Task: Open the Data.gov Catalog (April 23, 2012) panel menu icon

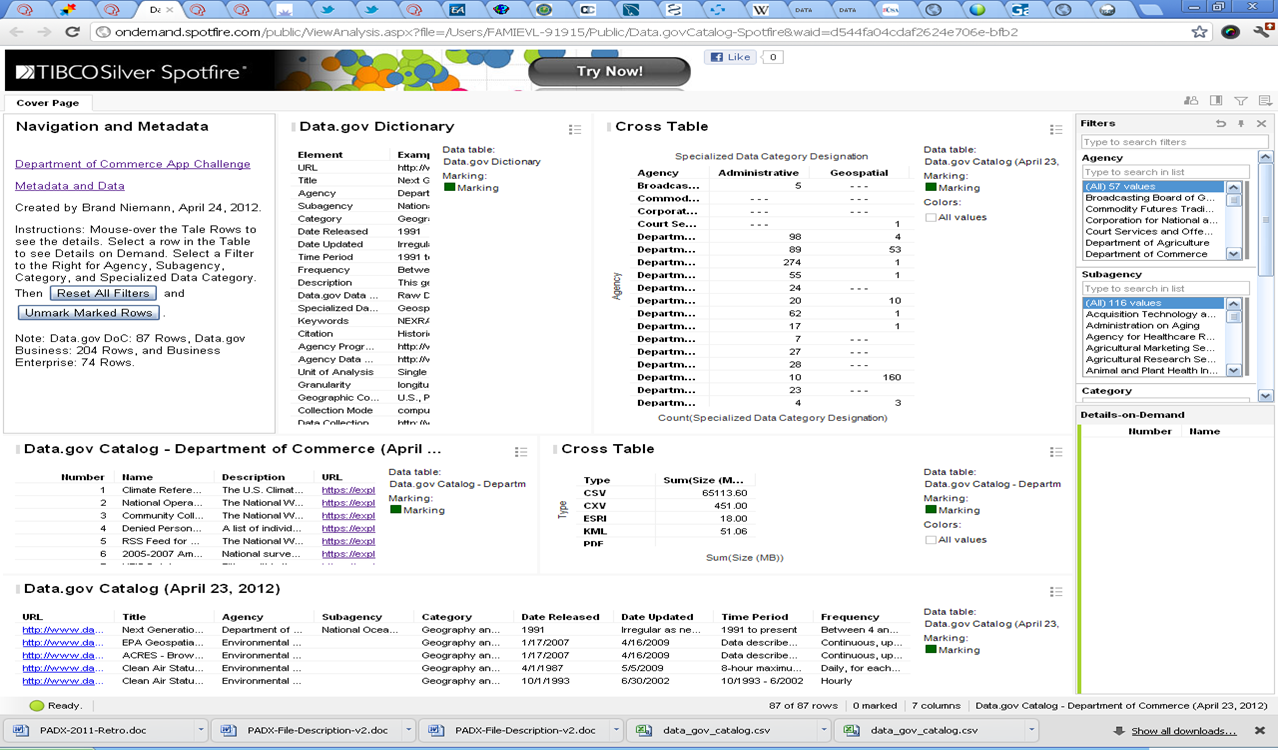Action: (1056, 592)
